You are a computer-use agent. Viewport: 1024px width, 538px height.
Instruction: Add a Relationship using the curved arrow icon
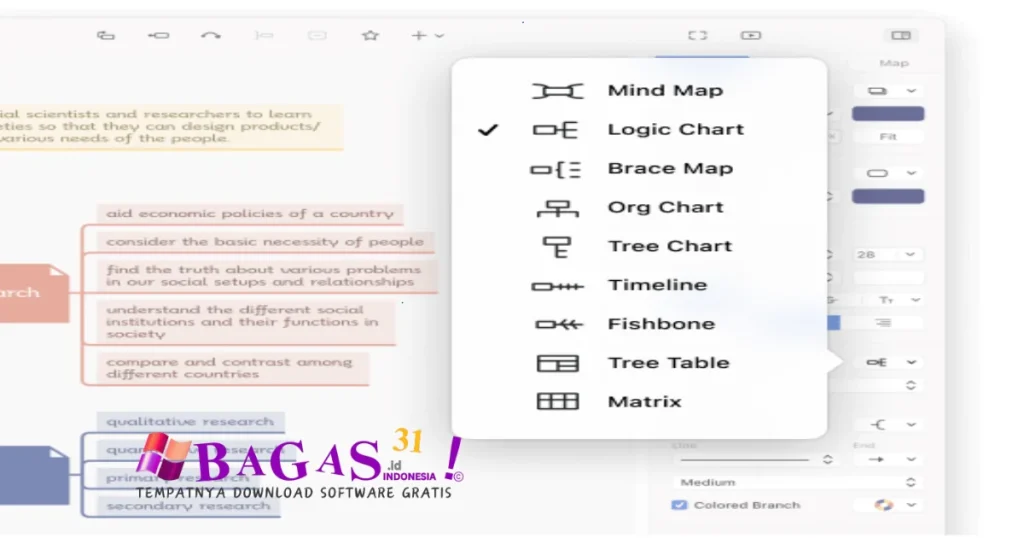pos(210,35)
